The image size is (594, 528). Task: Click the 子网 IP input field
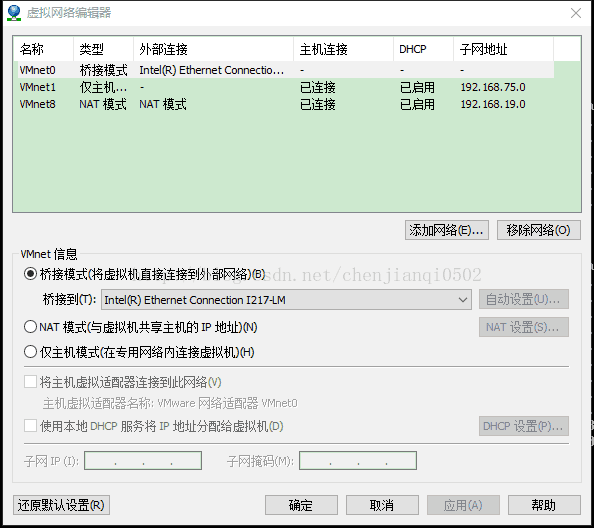[143, 460]
